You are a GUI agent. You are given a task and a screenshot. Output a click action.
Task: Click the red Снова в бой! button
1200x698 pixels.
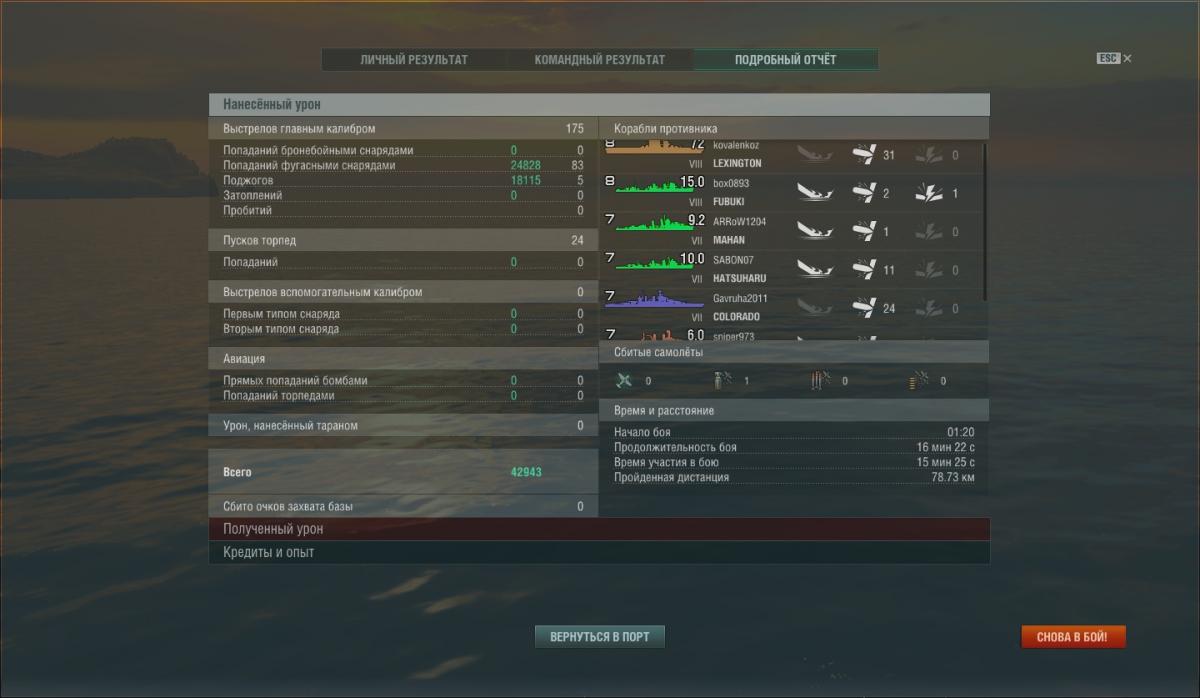pyautogui.click(x=1073, y=636)
